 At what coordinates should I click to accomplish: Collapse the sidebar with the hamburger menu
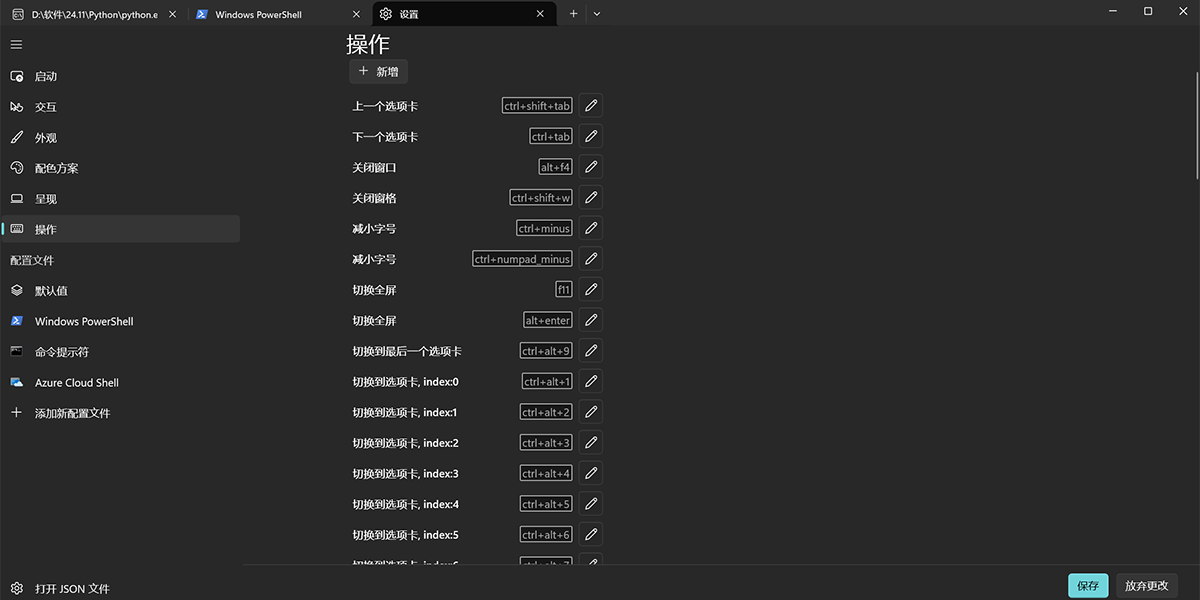[16, 44]
